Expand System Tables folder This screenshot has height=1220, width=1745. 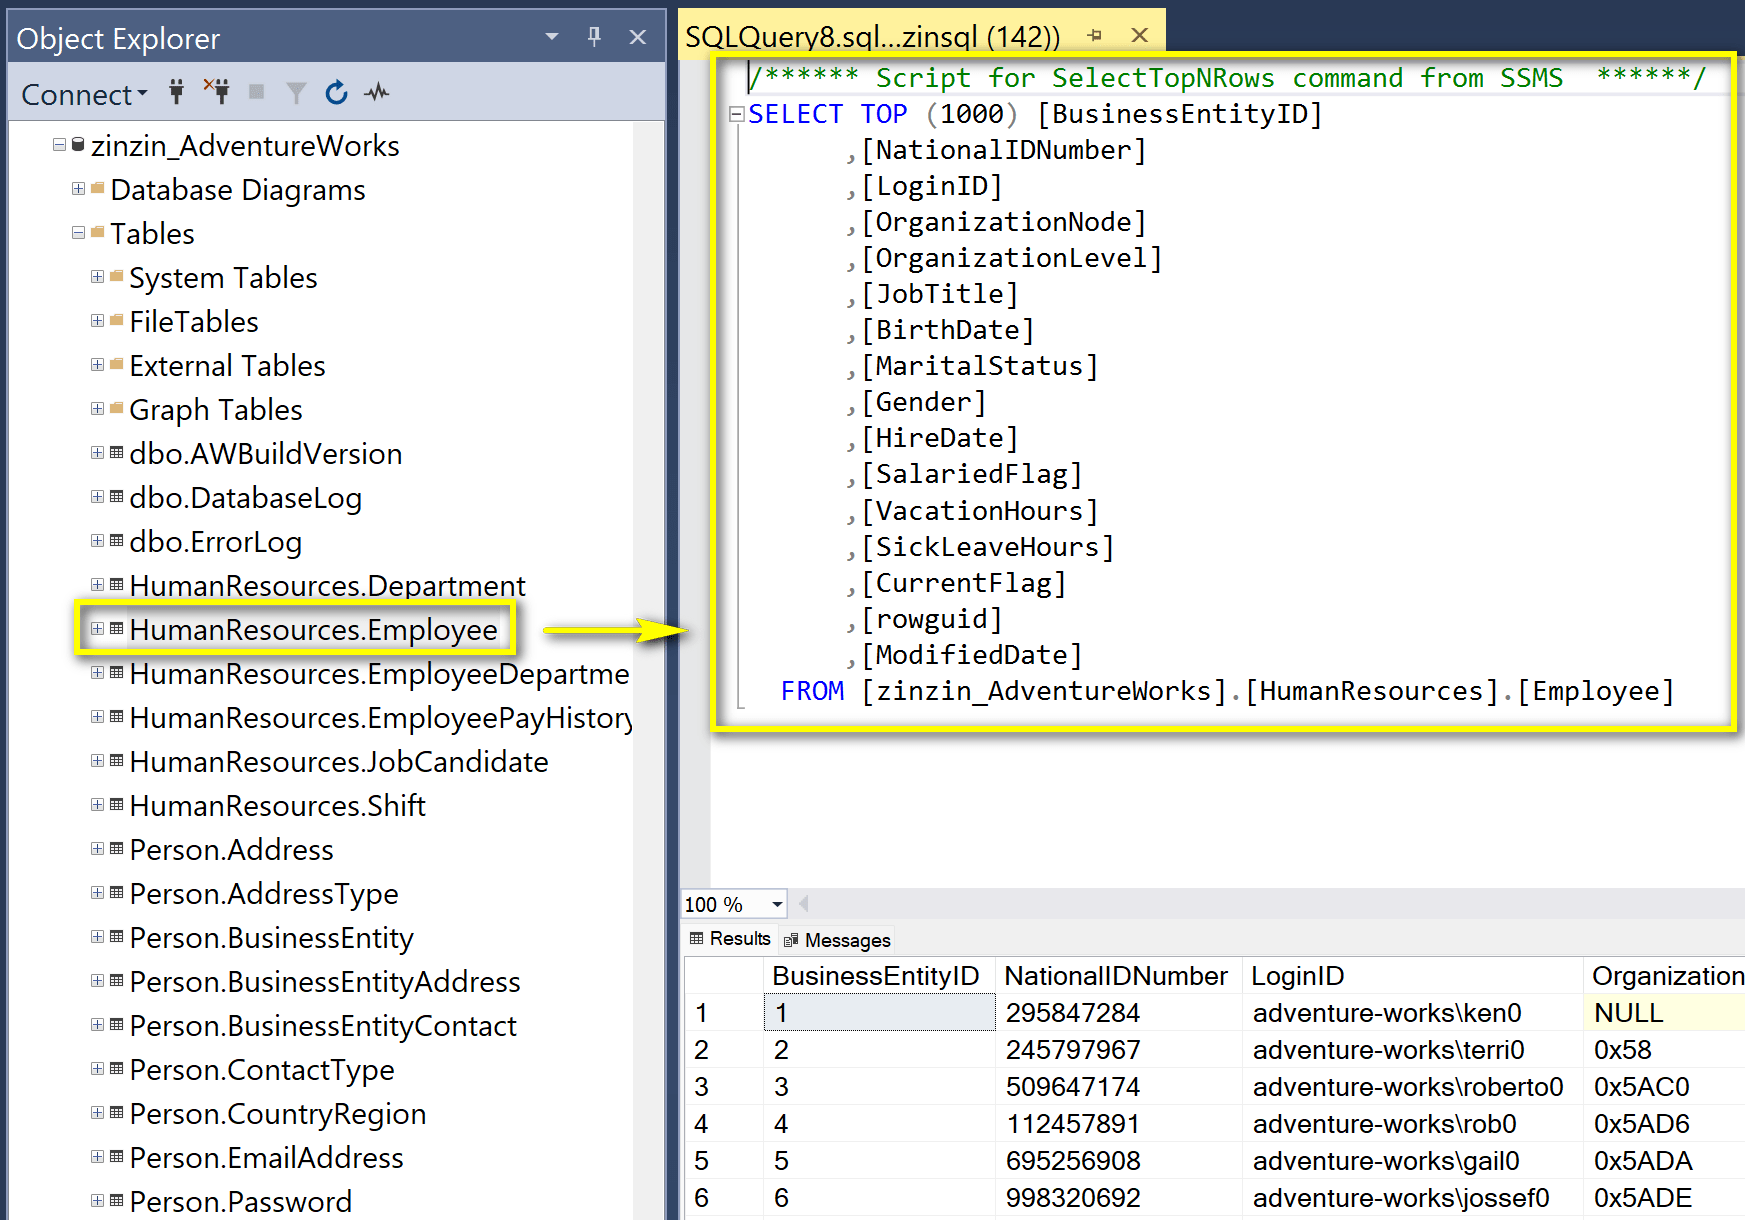coord(97,277)
